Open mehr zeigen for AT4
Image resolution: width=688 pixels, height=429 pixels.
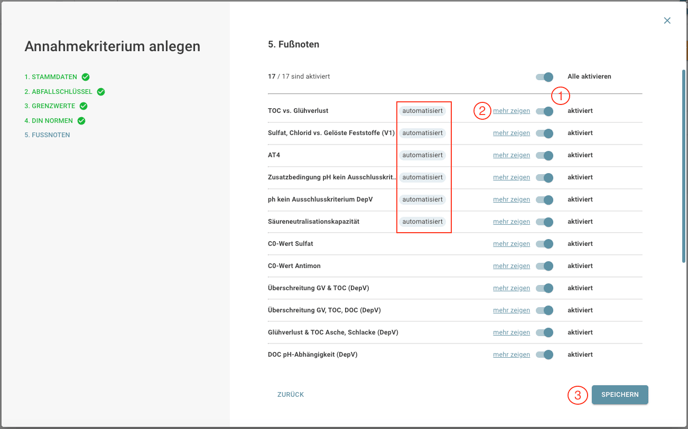(511, 155)
